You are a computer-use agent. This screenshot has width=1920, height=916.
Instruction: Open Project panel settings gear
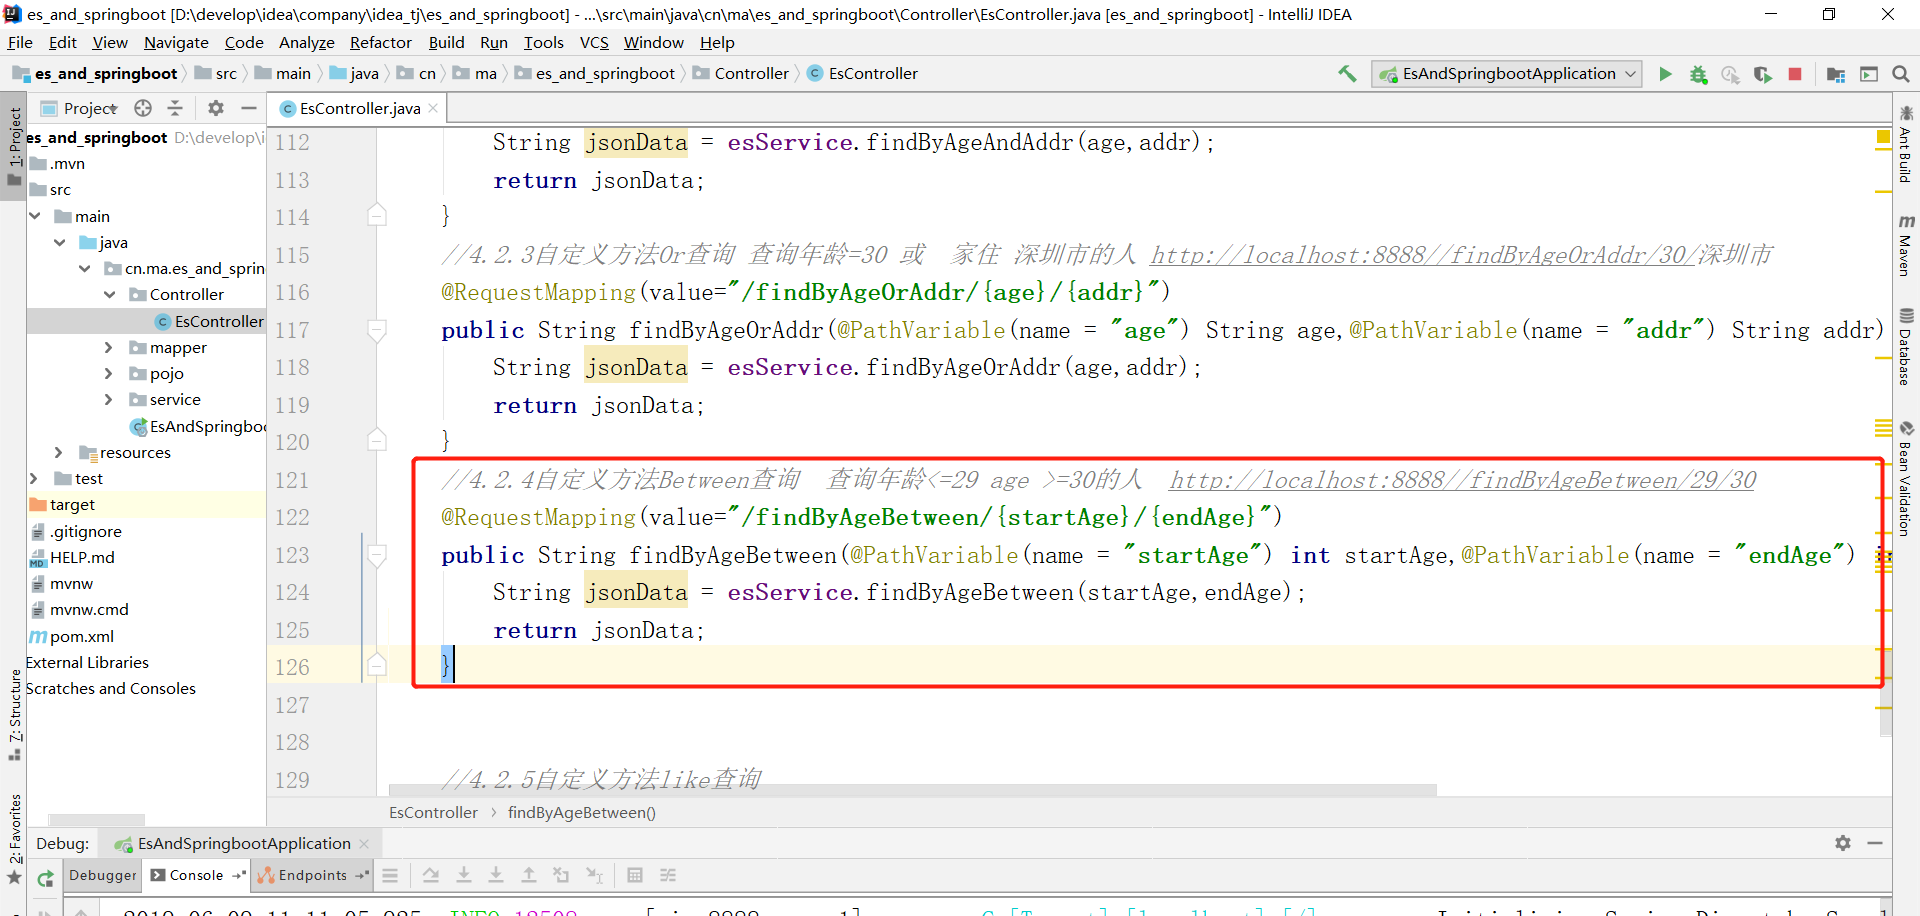pos(216,108)
